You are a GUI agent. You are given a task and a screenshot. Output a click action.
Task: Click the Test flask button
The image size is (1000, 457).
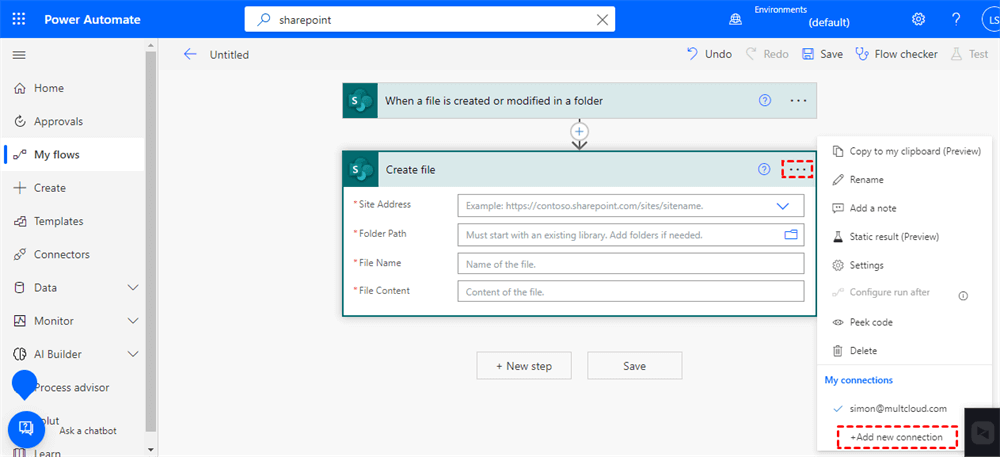pyautogui.click(x=969, y=54)
